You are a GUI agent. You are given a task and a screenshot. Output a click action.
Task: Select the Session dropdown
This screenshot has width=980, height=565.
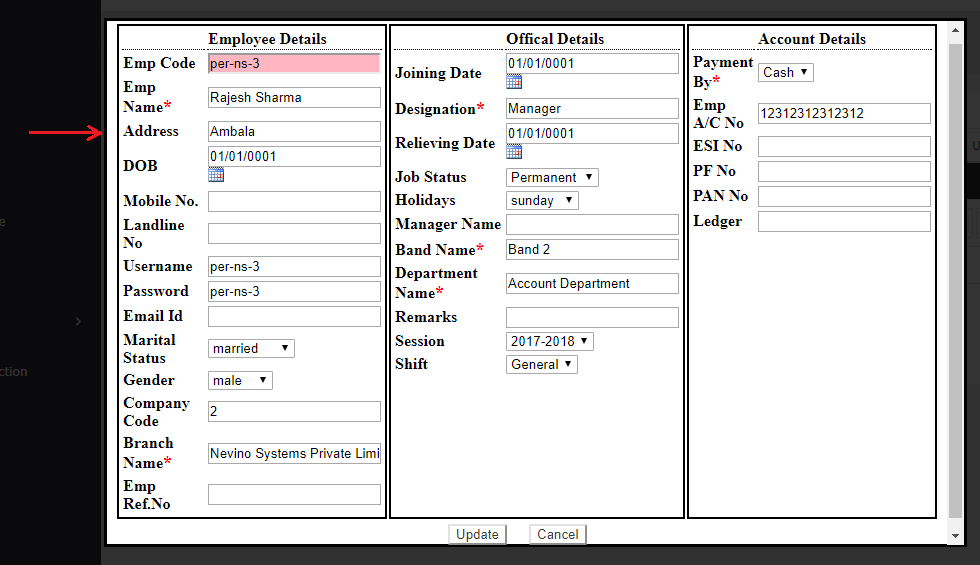(550, 341)
